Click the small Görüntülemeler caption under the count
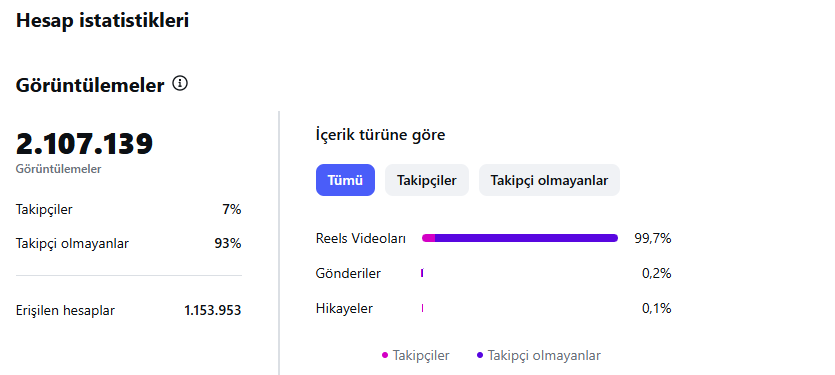Image resolution: width=835 pixels, height=375 pixels. tap(59, 169)
